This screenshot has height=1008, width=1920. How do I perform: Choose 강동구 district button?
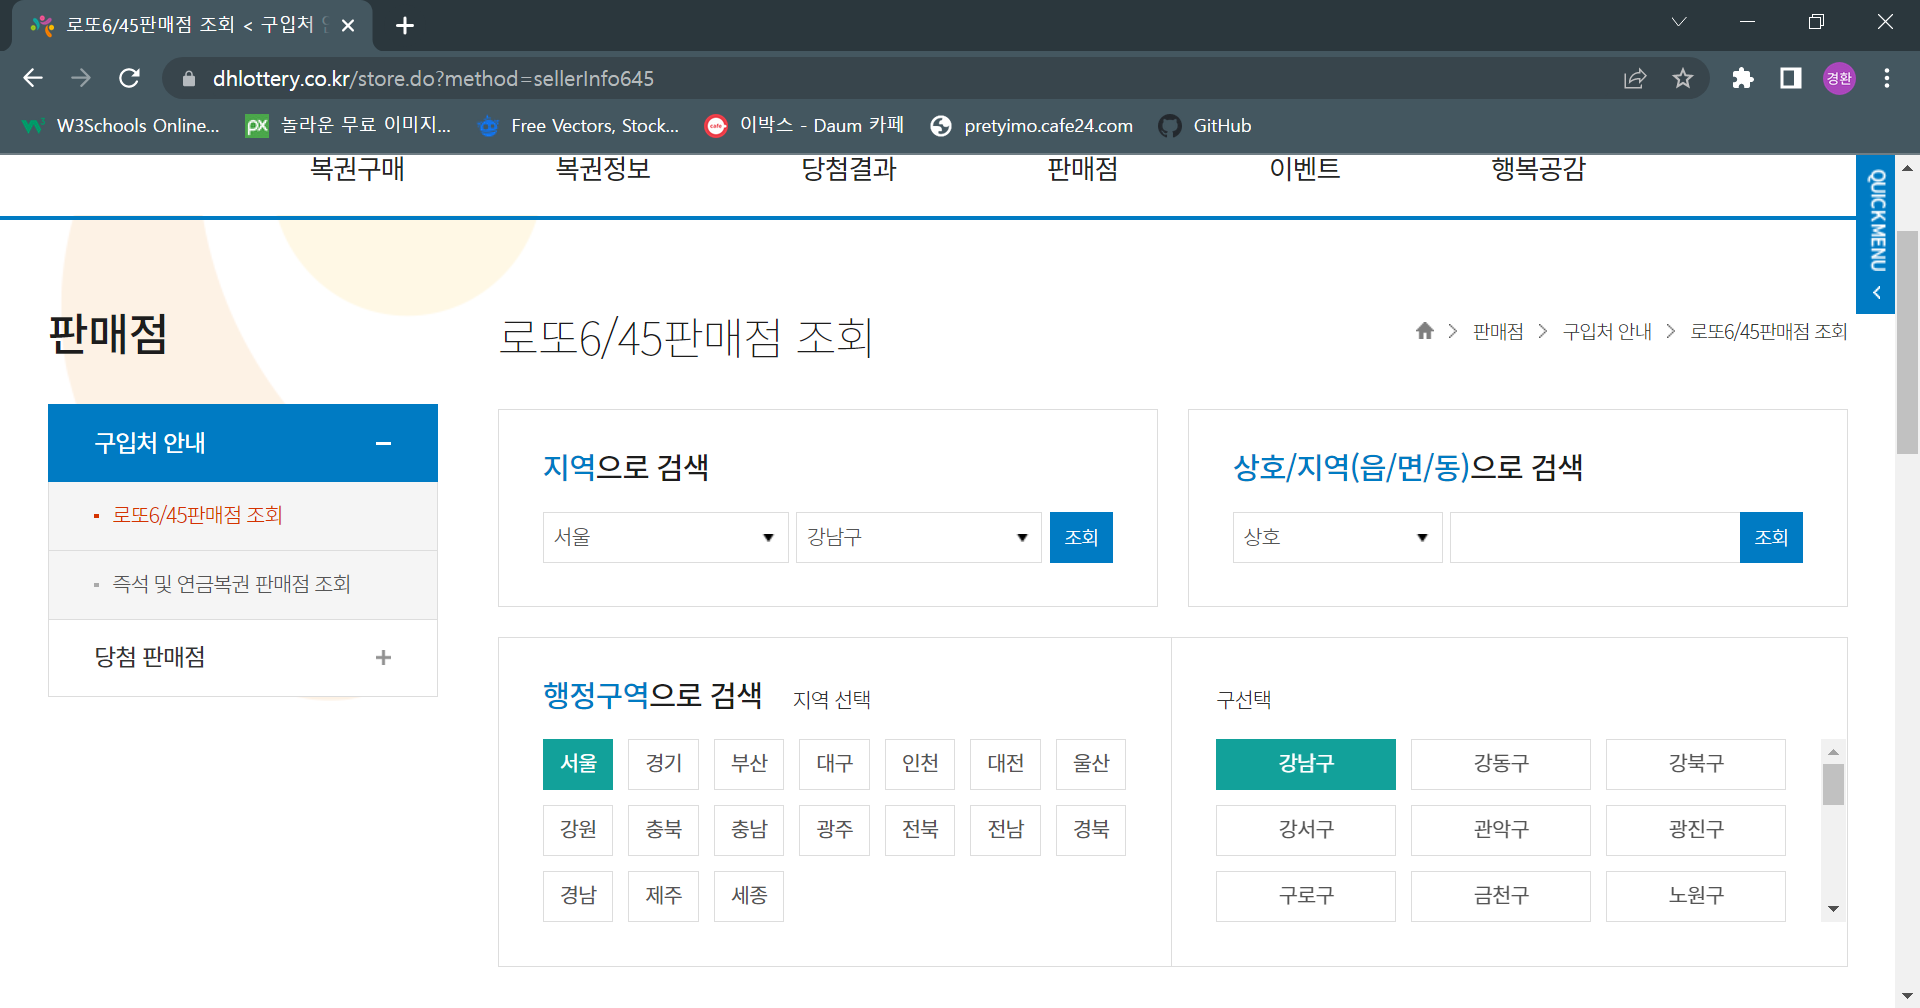click(x=1501, y=764)
